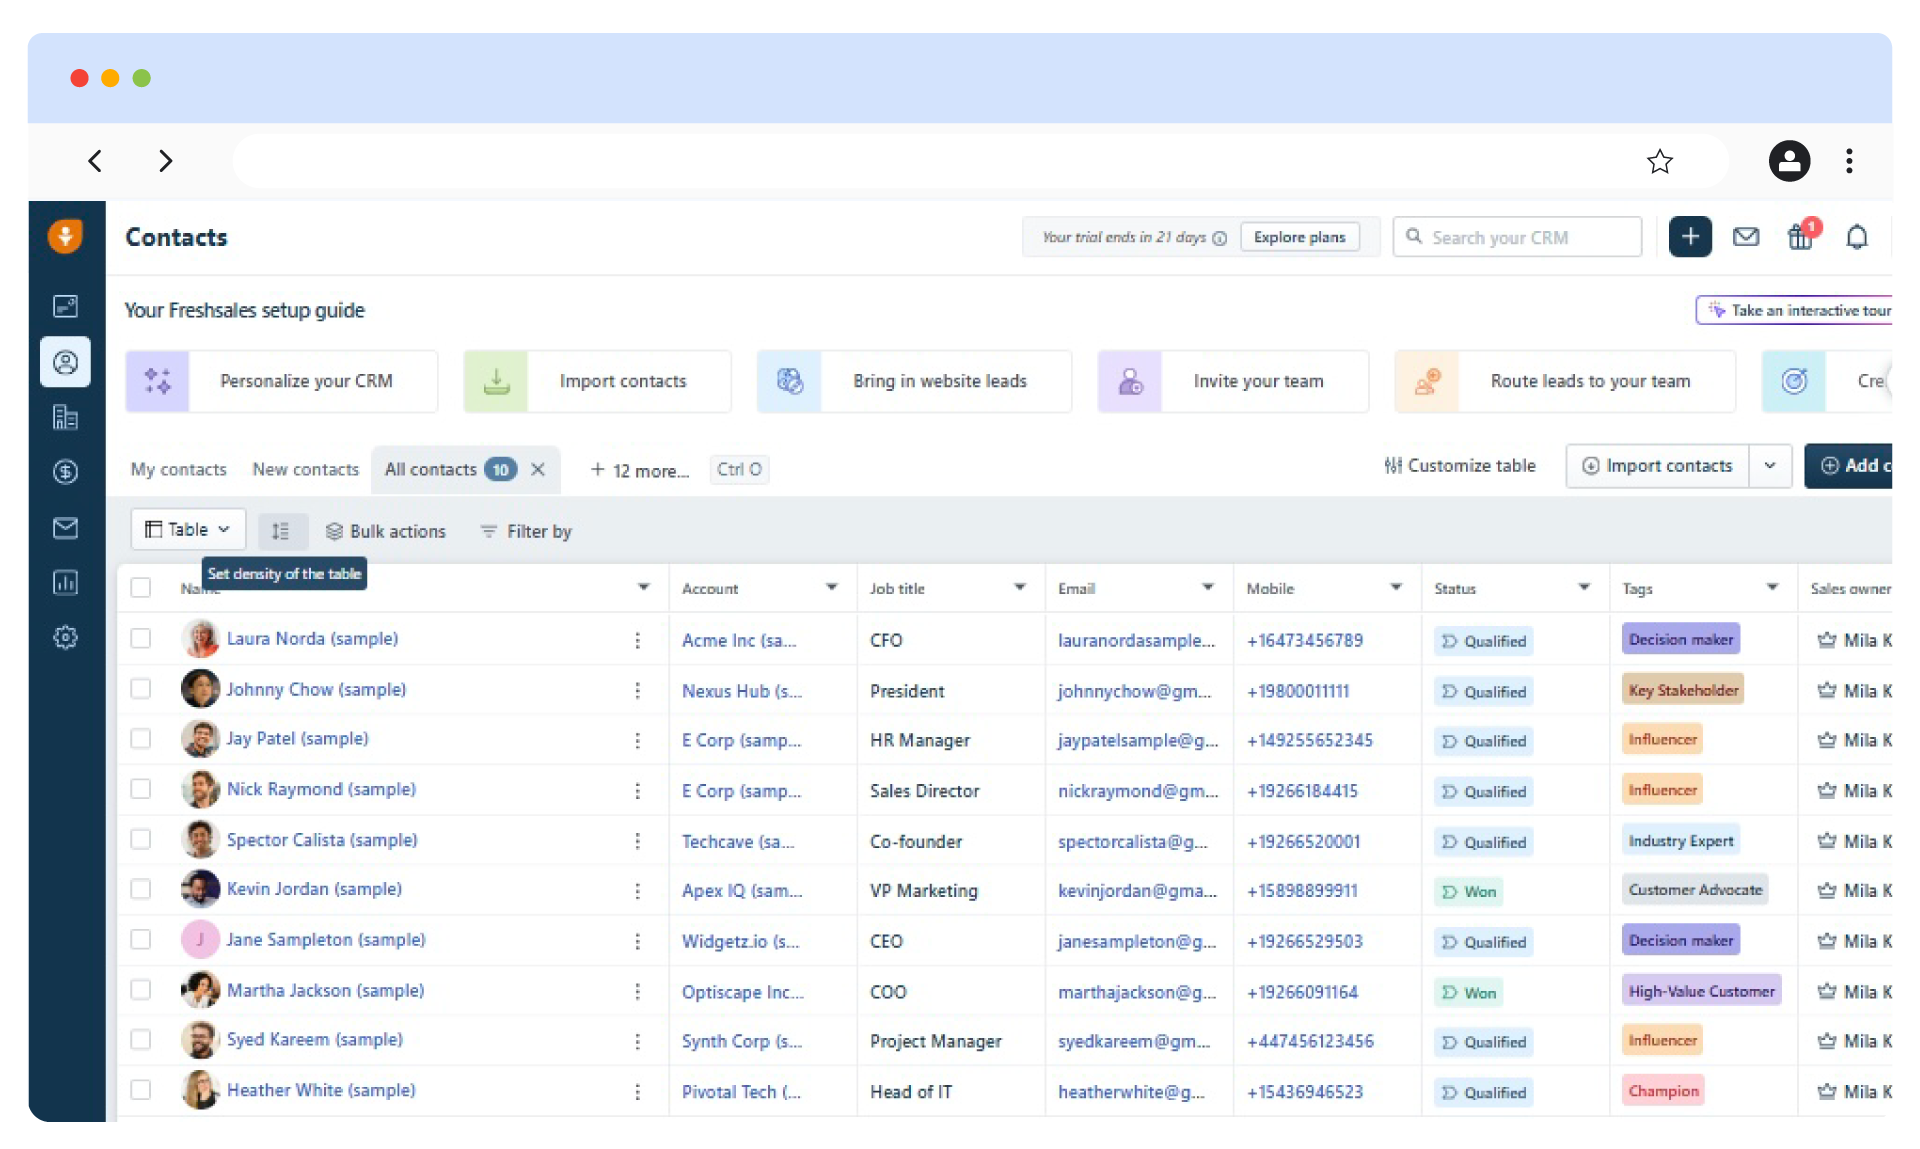The height and width of the screenshot is (1149, 1920).
Task: Open the Import contacts dropdown arrow
Action: [x=1770, y=466]
